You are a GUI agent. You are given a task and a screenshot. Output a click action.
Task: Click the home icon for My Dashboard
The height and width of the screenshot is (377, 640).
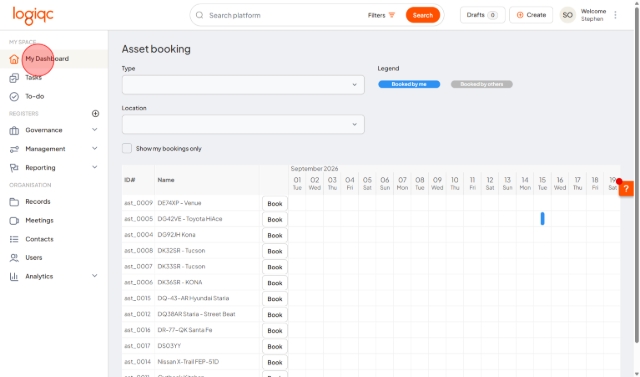14,59
